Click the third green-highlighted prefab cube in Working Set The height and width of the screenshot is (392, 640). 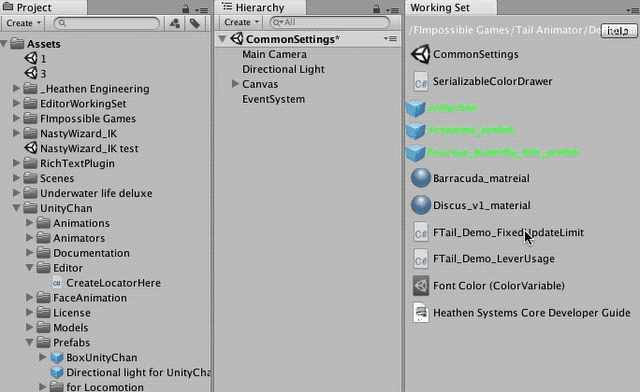(x=416, y=153)
